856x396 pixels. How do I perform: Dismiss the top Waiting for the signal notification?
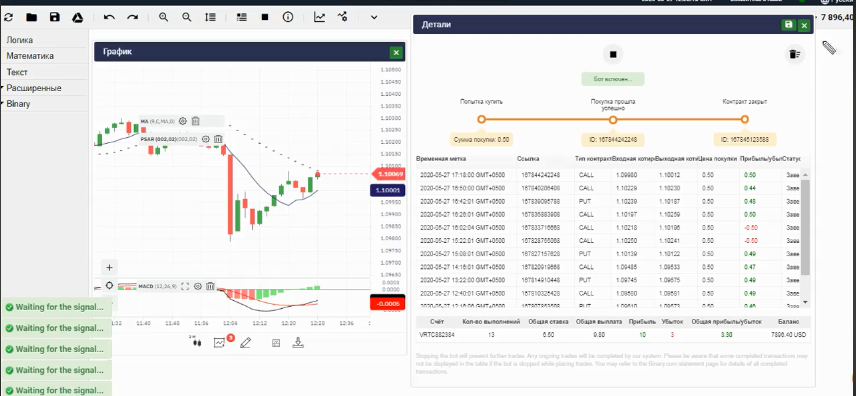(57, 308)
